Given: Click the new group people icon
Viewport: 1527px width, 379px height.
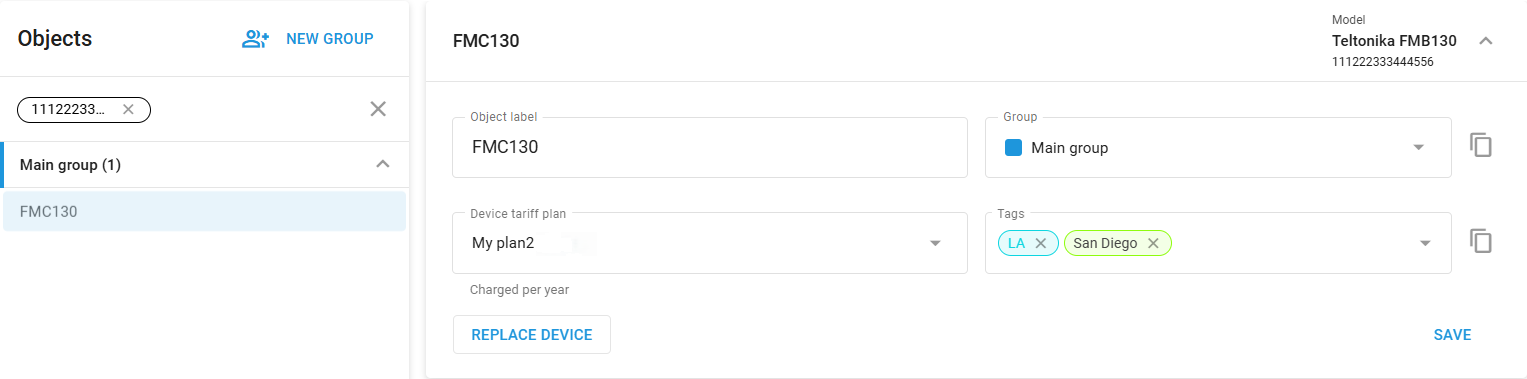Looking at the screenshot, I should pos(256,39).
